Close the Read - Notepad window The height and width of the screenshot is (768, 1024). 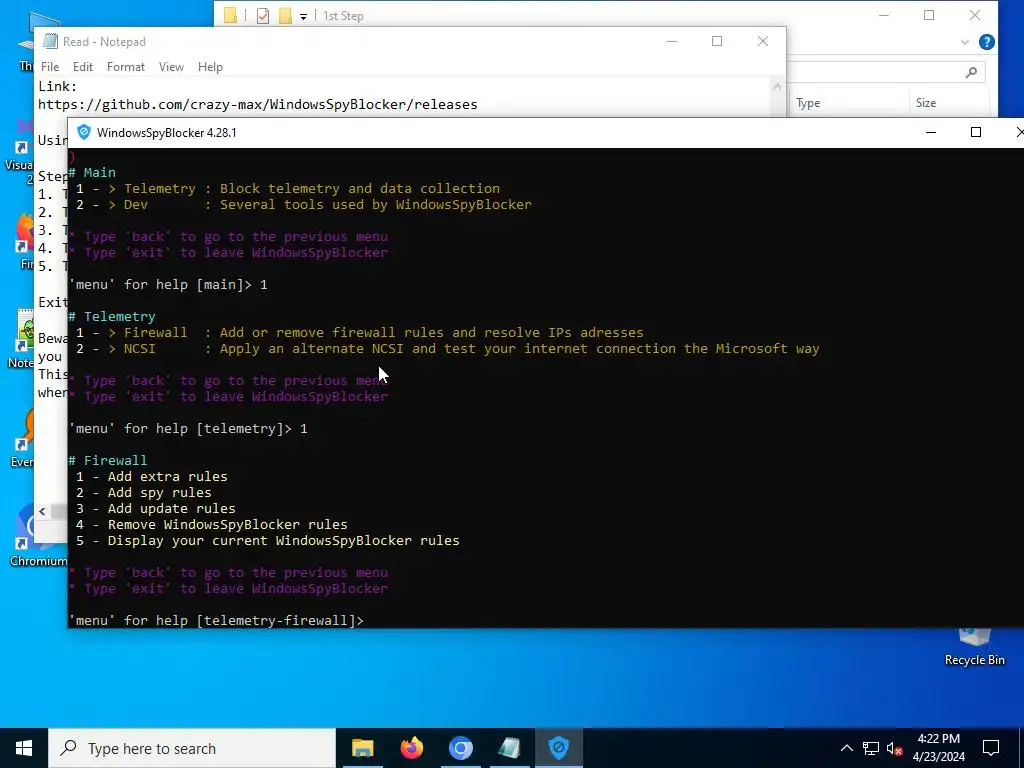[763, 41]
